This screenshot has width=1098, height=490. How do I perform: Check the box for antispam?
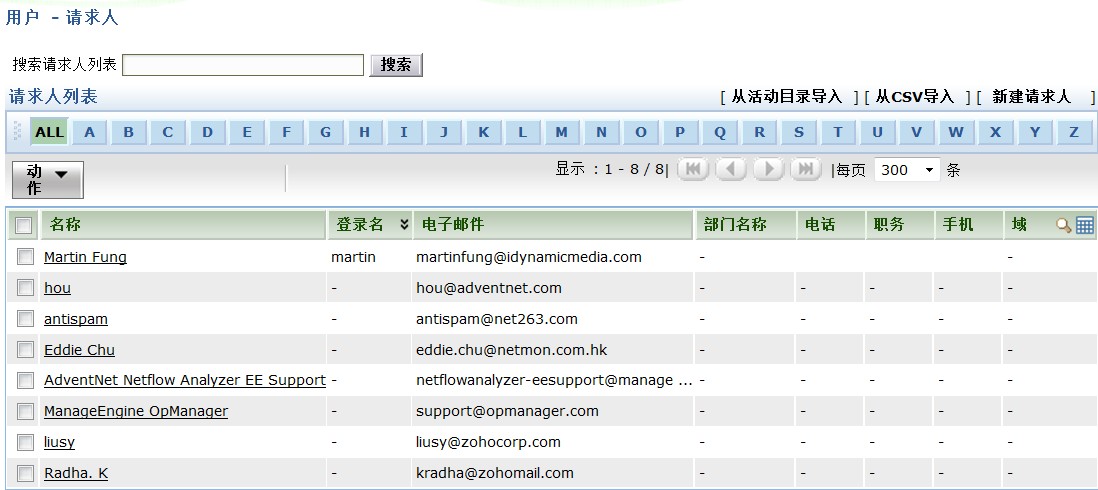(25, 318)
